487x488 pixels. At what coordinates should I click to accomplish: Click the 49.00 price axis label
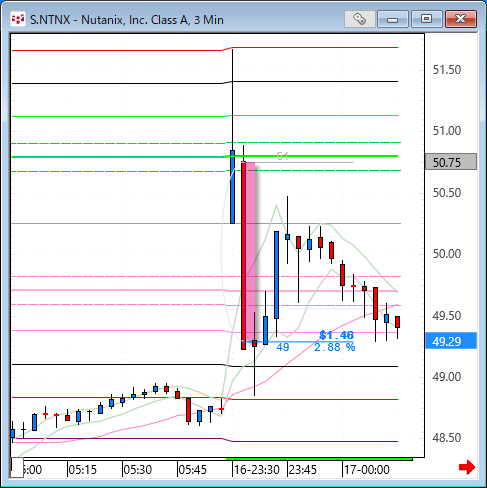447,377
